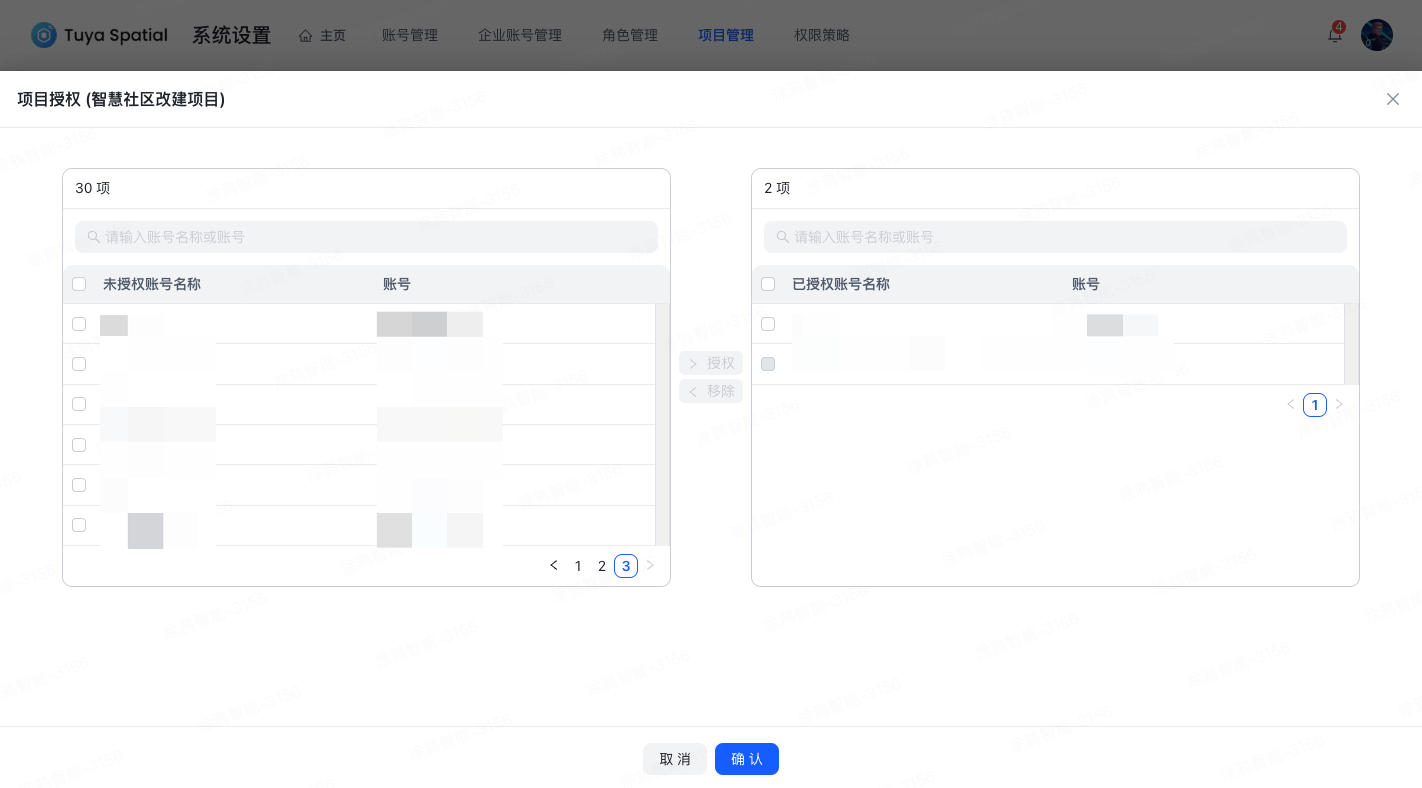Open 项目管理 tab
This screenshot has height=788, width=1422.
[x=726, y=35]
